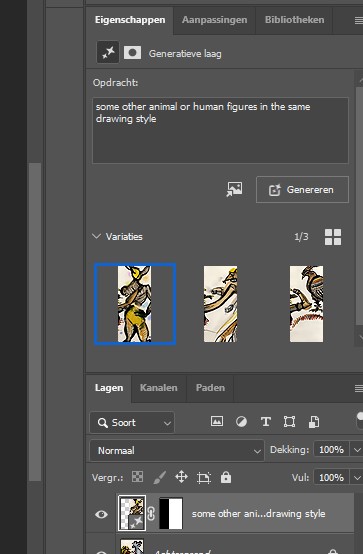This screenshot has height=554, width=363.
Task: Filter layers by shape layers
Action: [x=289, y=421]
